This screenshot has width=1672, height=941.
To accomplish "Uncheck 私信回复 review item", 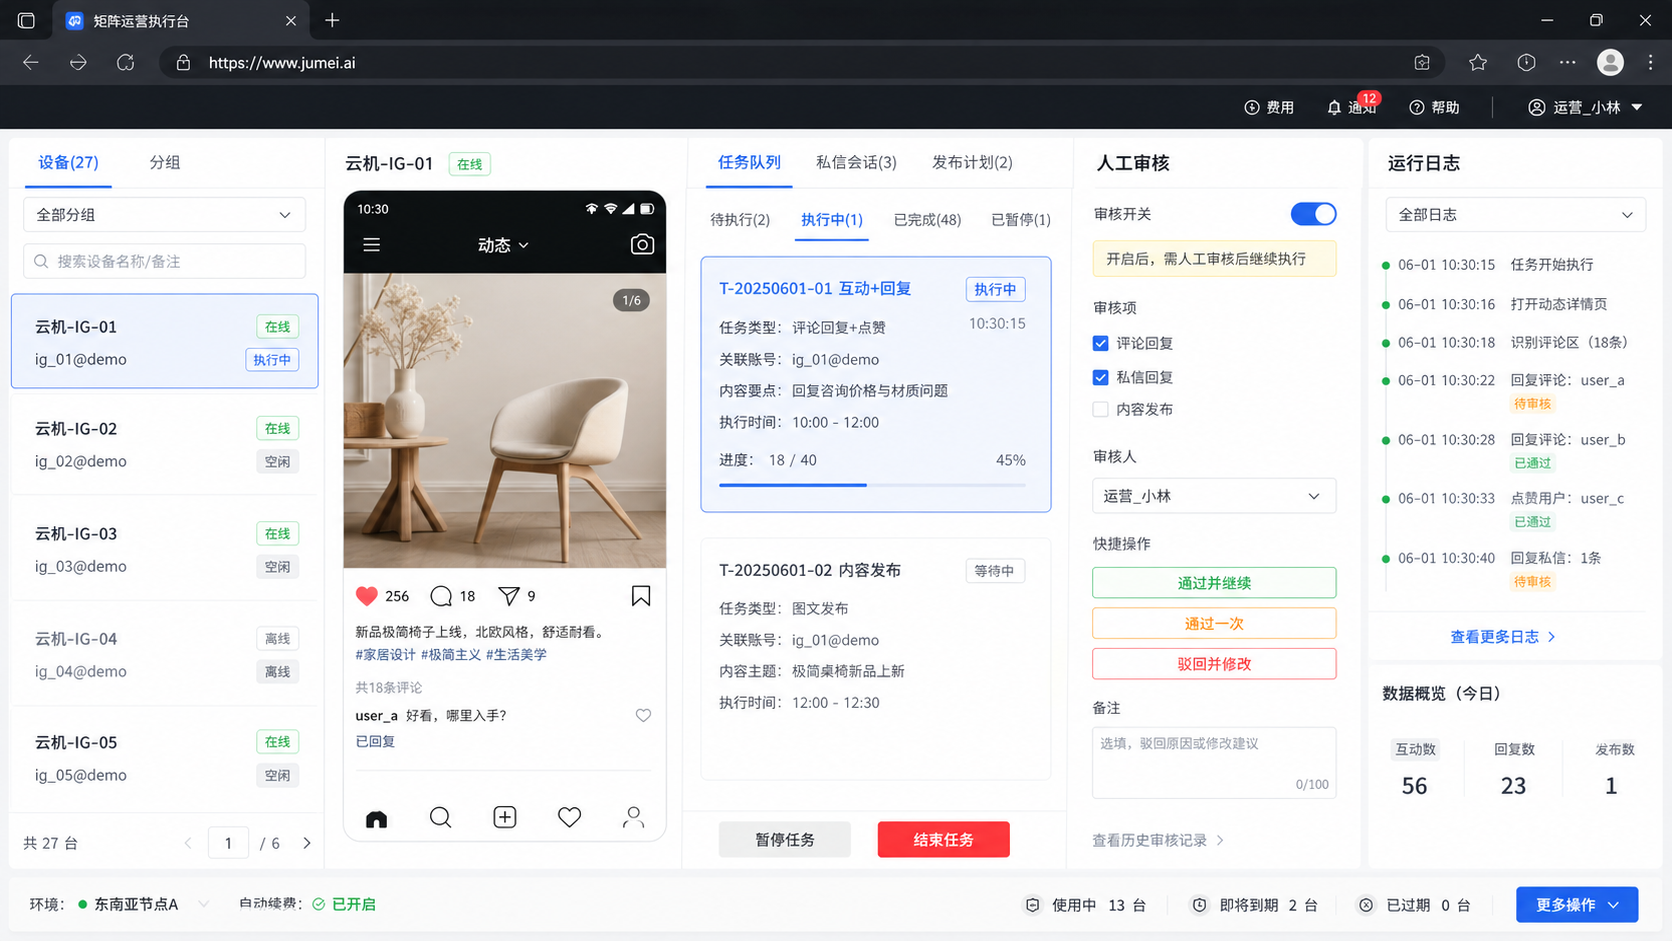I will coord(1100,377).
